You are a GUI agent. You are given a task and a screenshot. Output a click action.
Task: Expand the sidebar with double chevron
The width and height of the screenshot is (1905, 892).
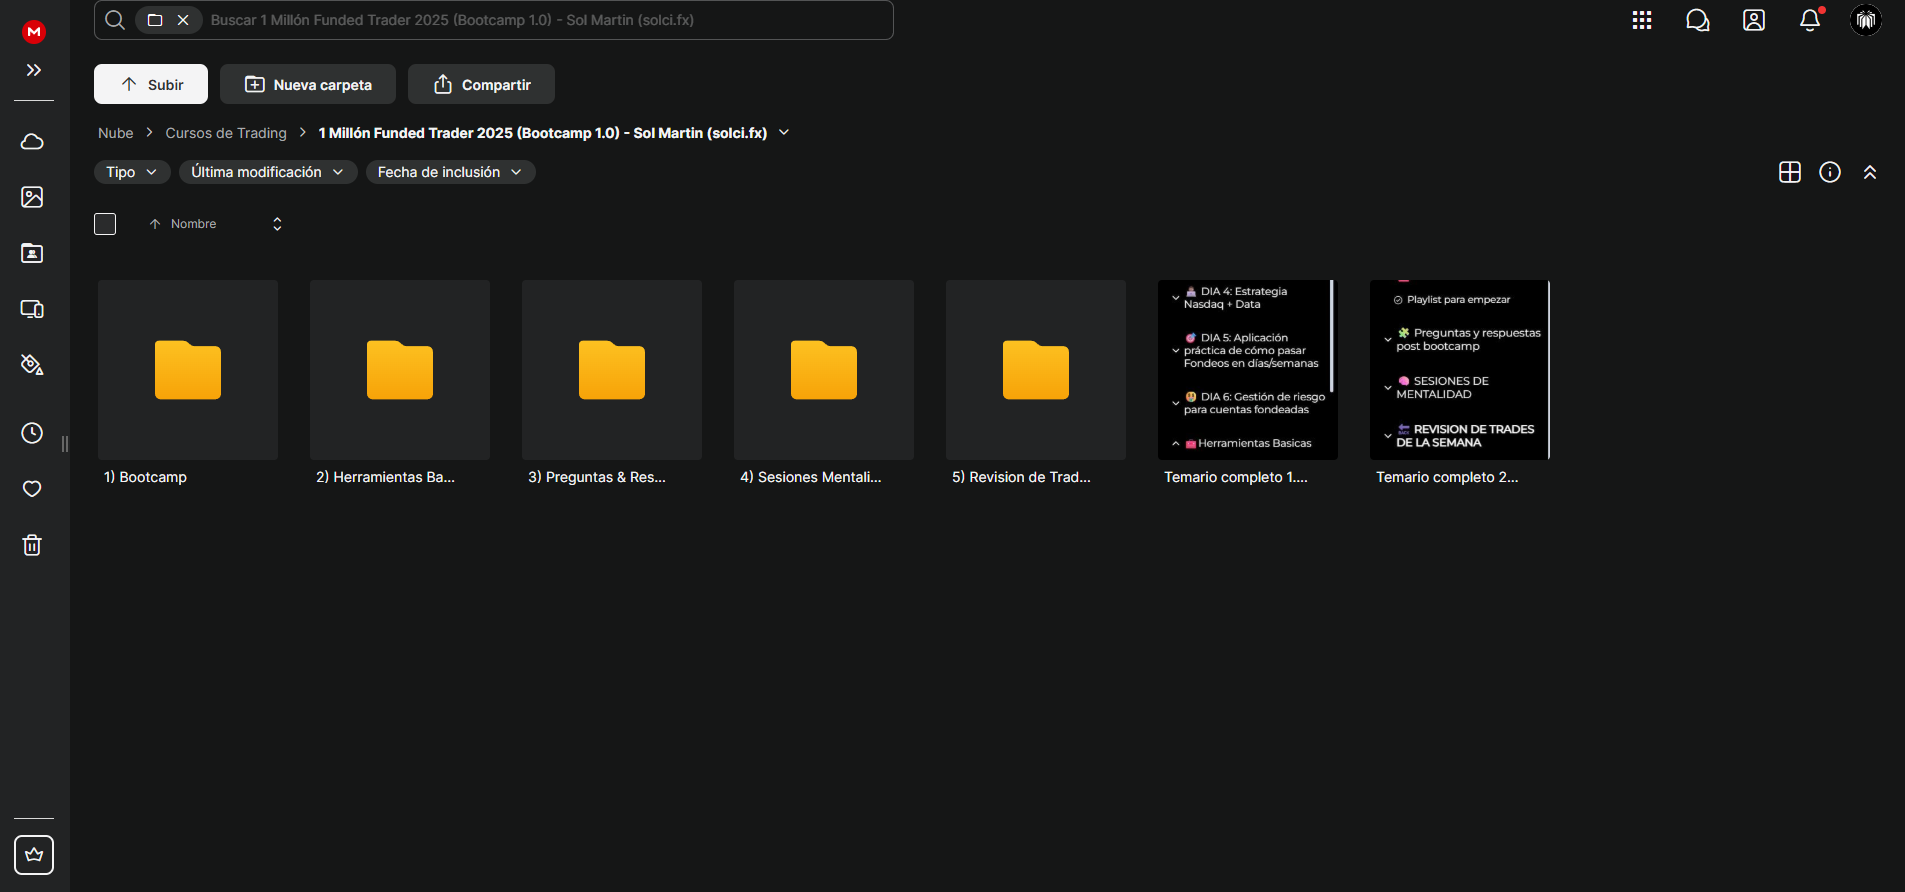(34, 70)
